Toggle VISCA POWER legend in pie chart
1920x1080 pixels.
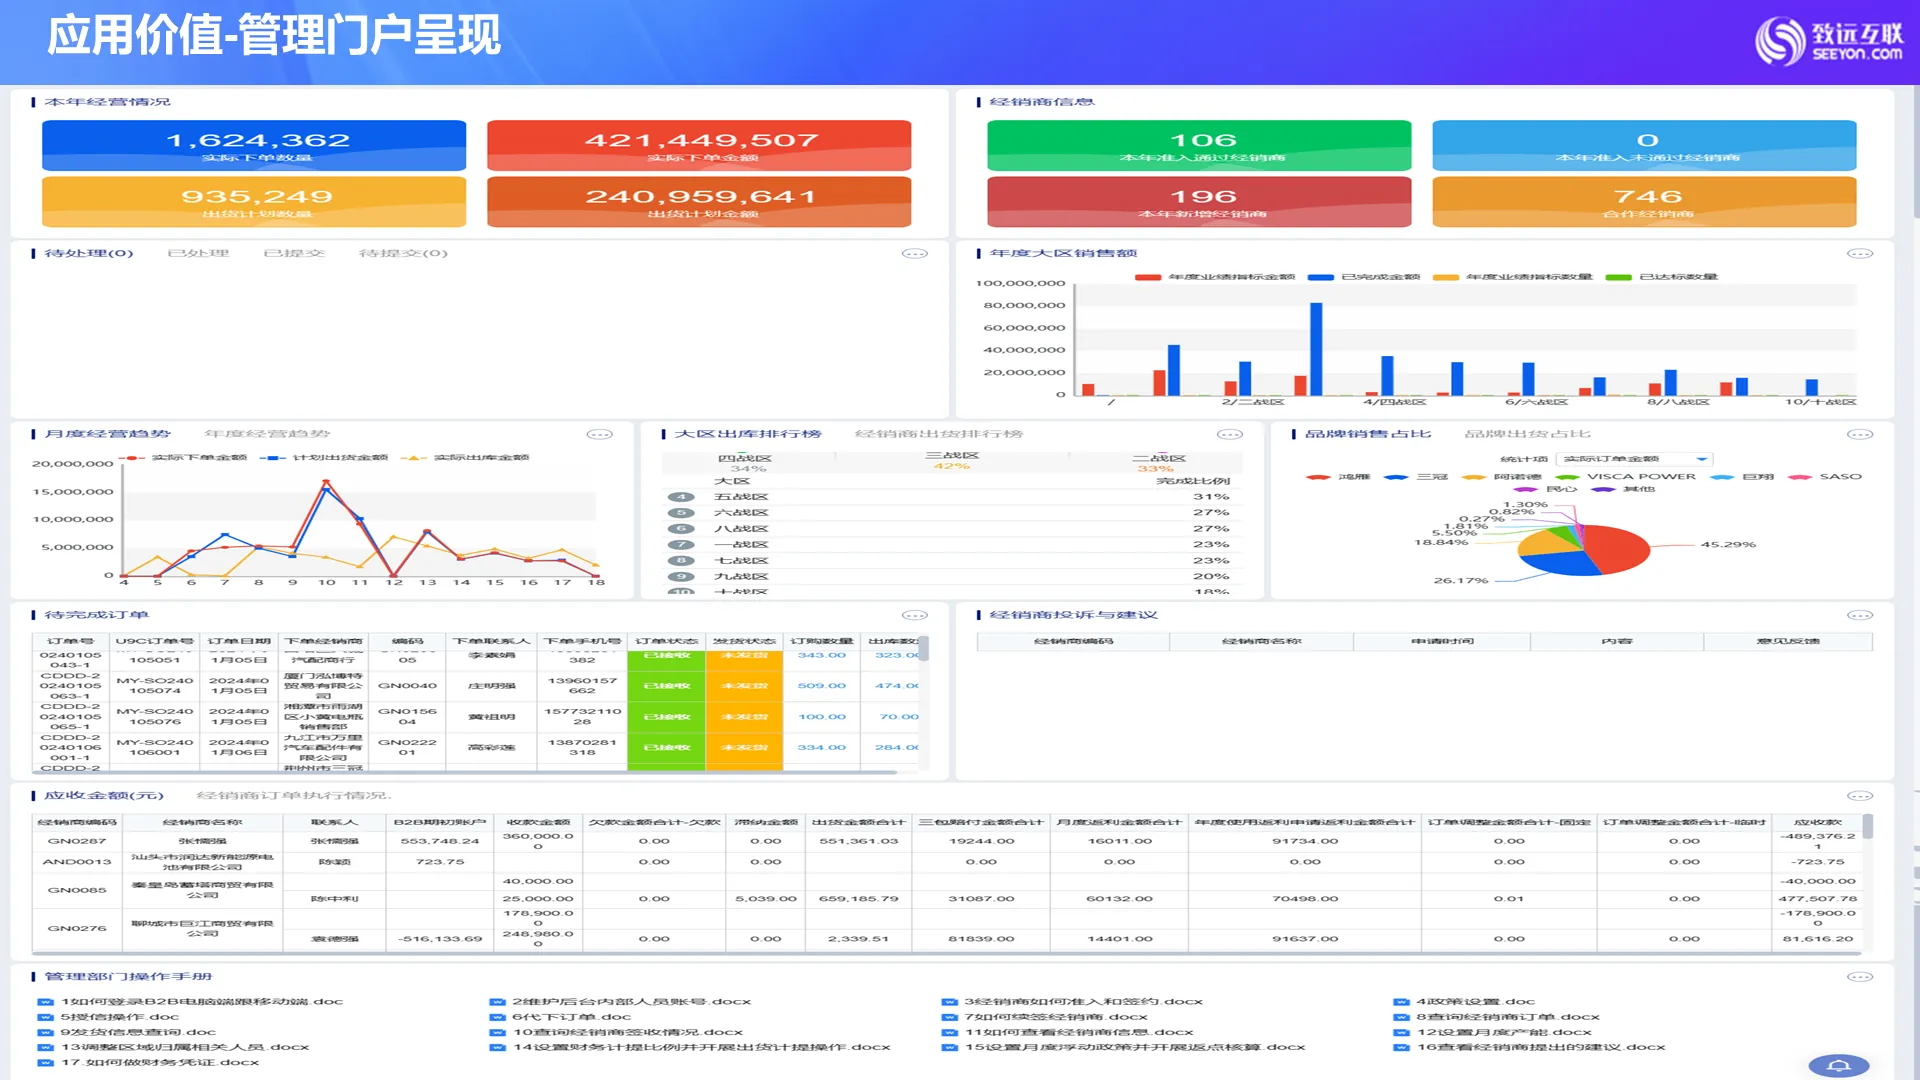click(1625, 477)
